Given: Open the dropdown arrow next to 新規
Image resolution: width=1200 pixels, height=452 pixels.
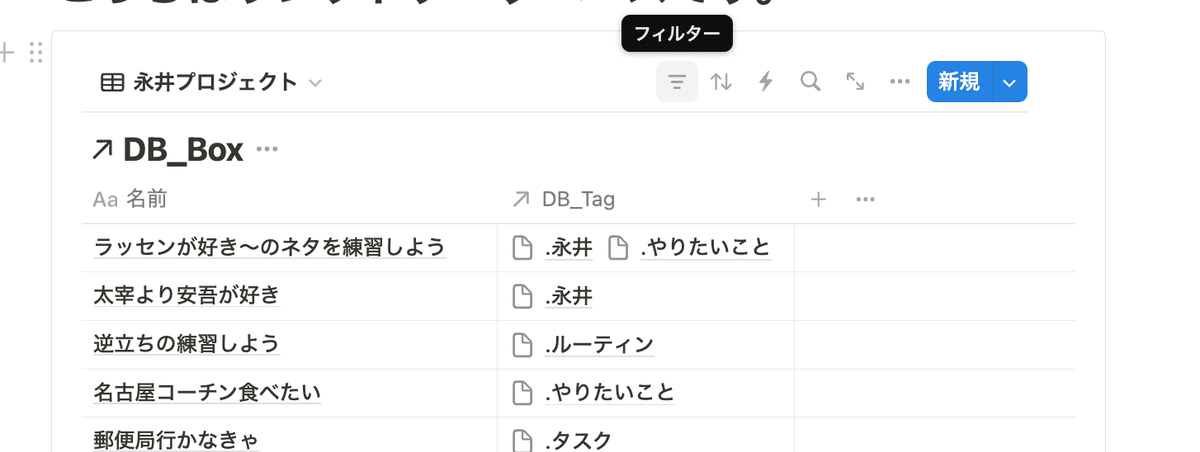Looking at the screenshot, I should tap(1010, 82).
